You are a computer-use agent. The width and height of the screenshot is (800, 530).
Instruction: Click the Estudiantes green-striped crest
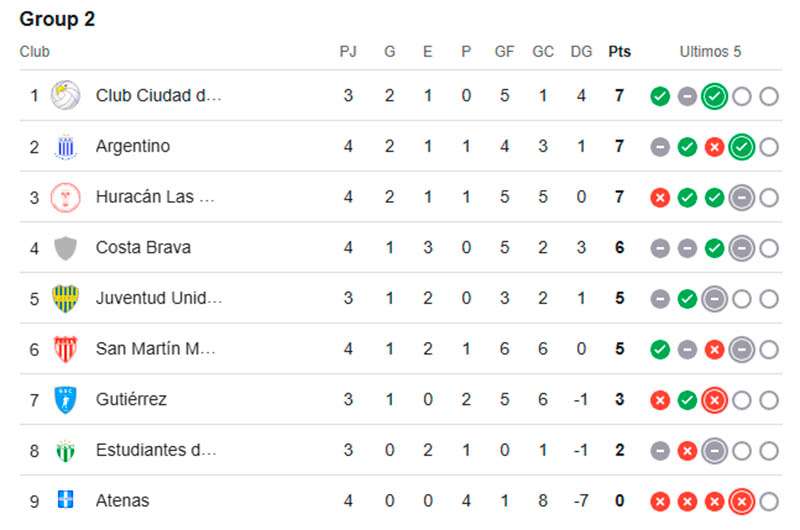(65, 451)
